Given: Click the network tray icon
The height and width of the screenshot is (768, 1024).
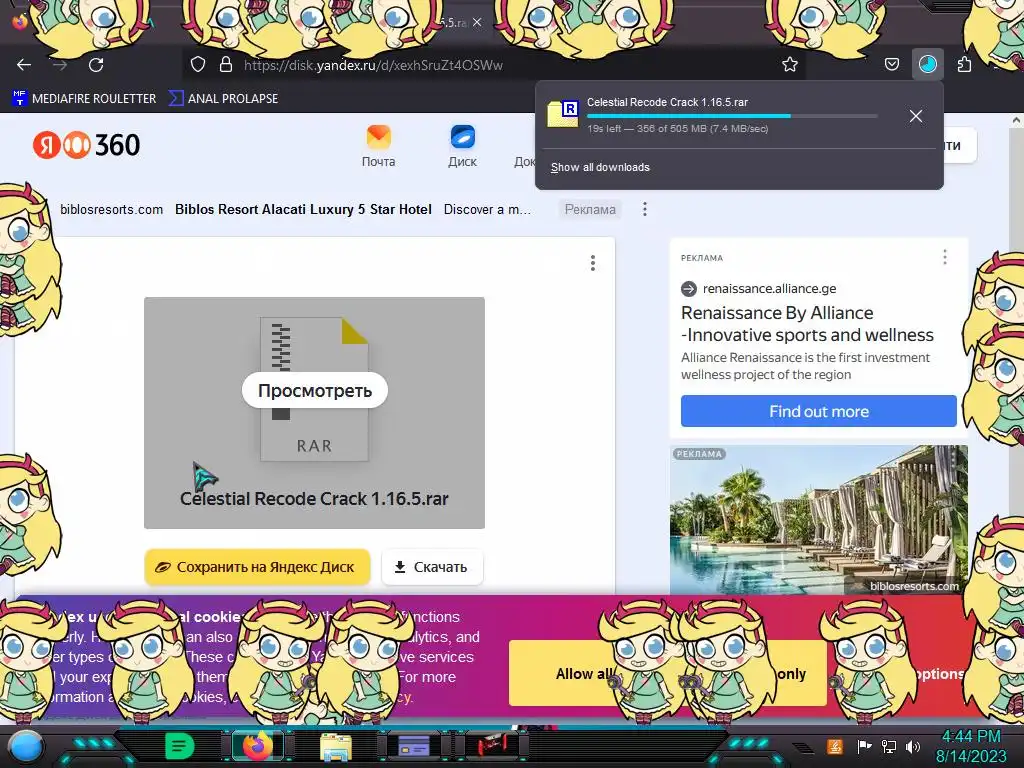Looking at the screenshot, I should (889, 746).
